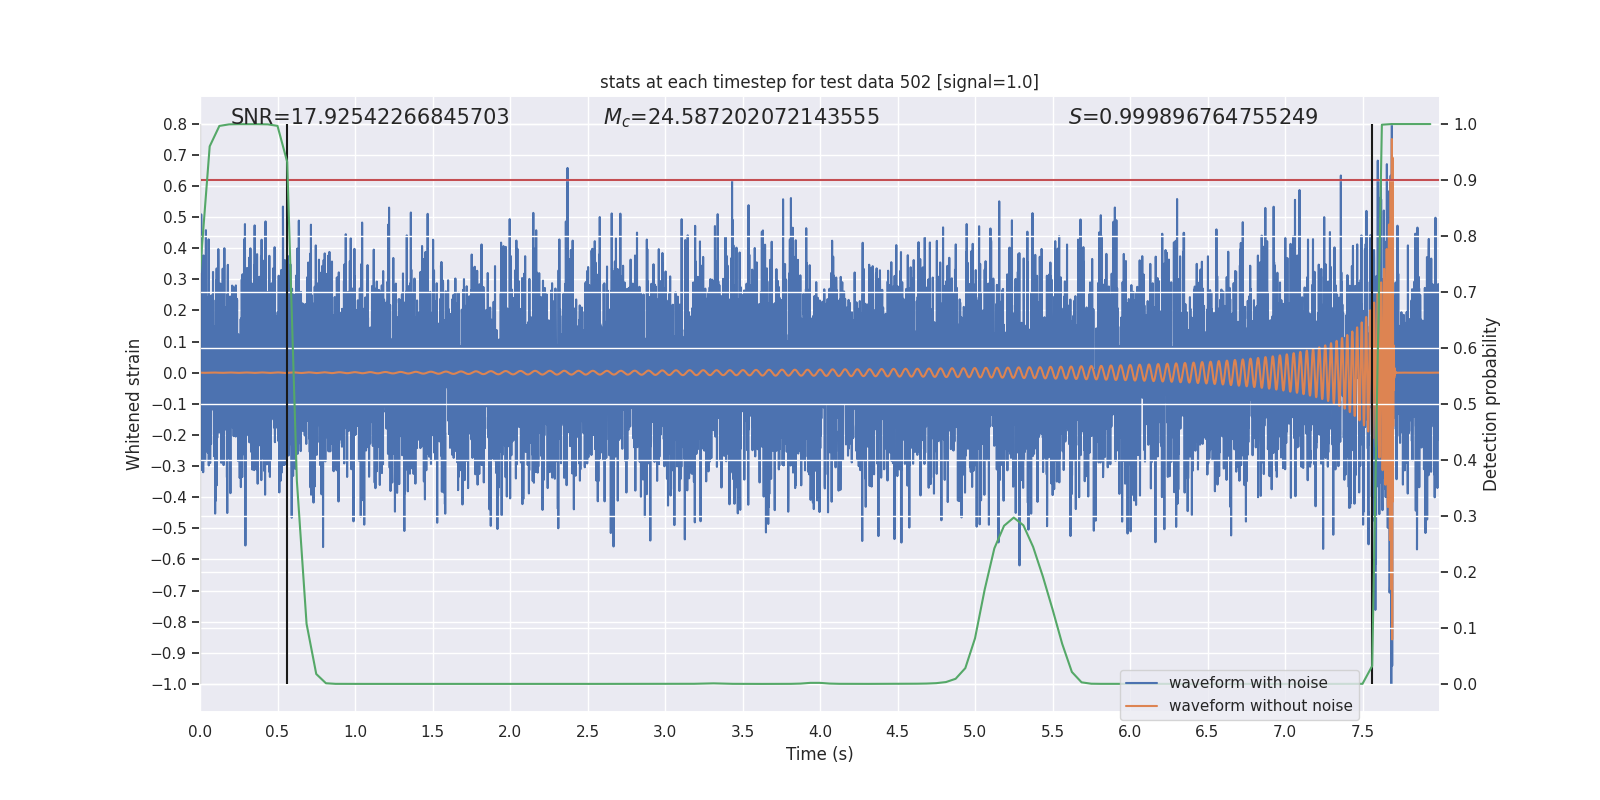Viewport: 1600px width, 800px height.
Task: Click the "waveform with noise" legend entry
Action: (1248, 683)
